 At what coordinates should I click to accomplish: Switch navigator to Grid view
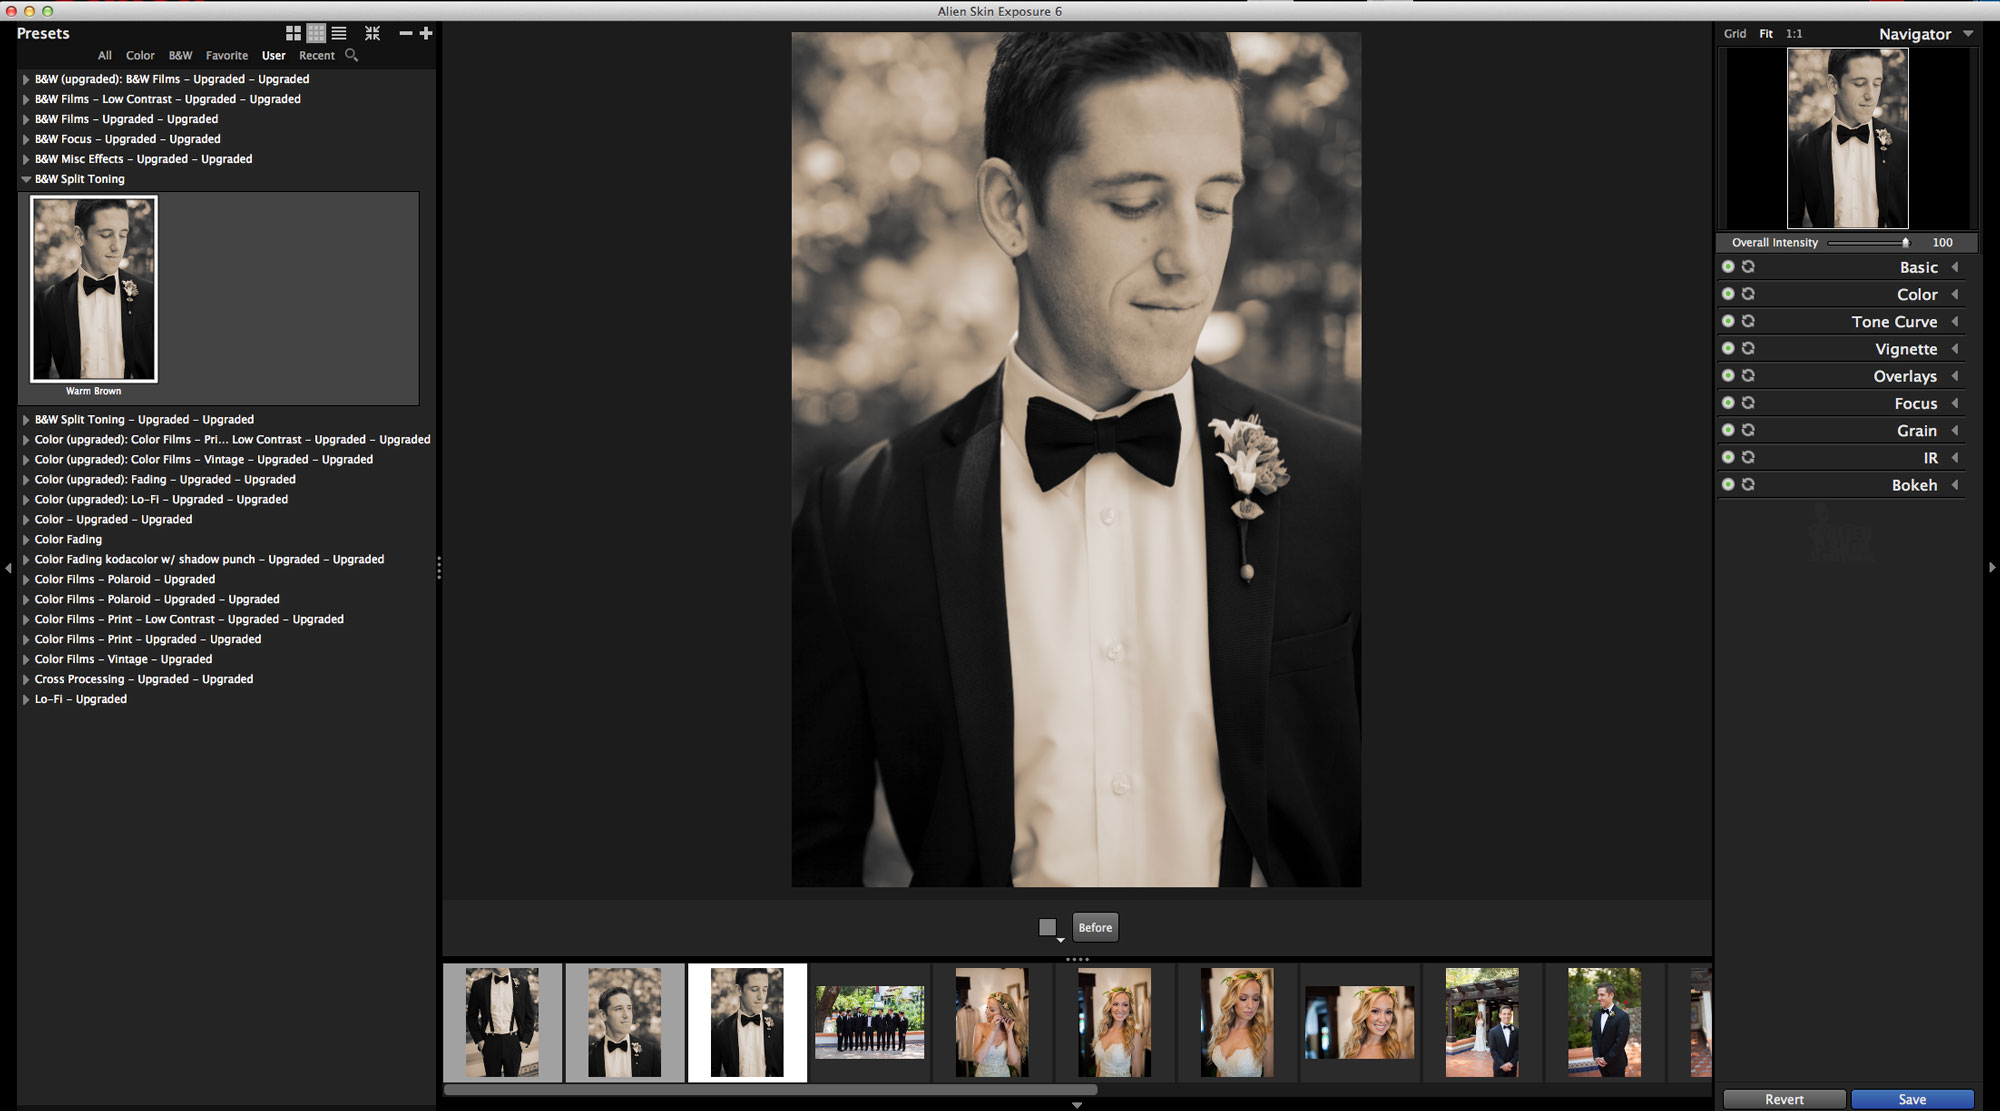click(1735, 34)
